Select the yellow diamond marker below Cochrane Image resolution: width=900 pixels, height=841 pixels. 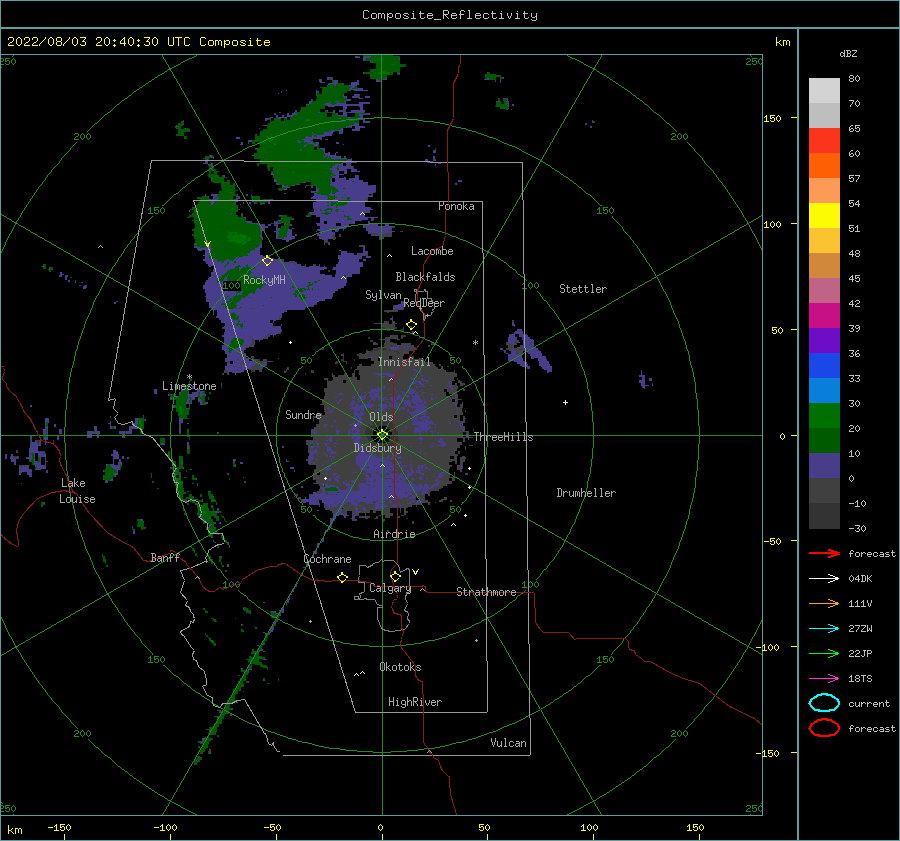pyautogui.click(x=342, y=577)
